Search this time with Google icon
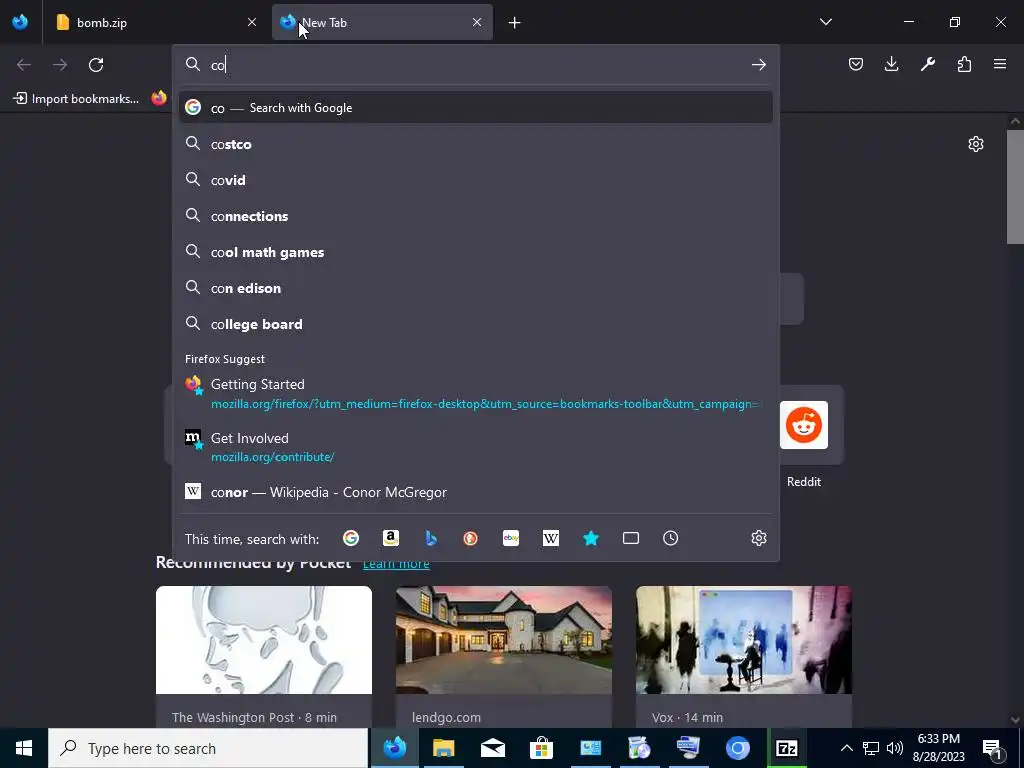The height and width of the screenshot is (768, 1024). click(351, 538)
